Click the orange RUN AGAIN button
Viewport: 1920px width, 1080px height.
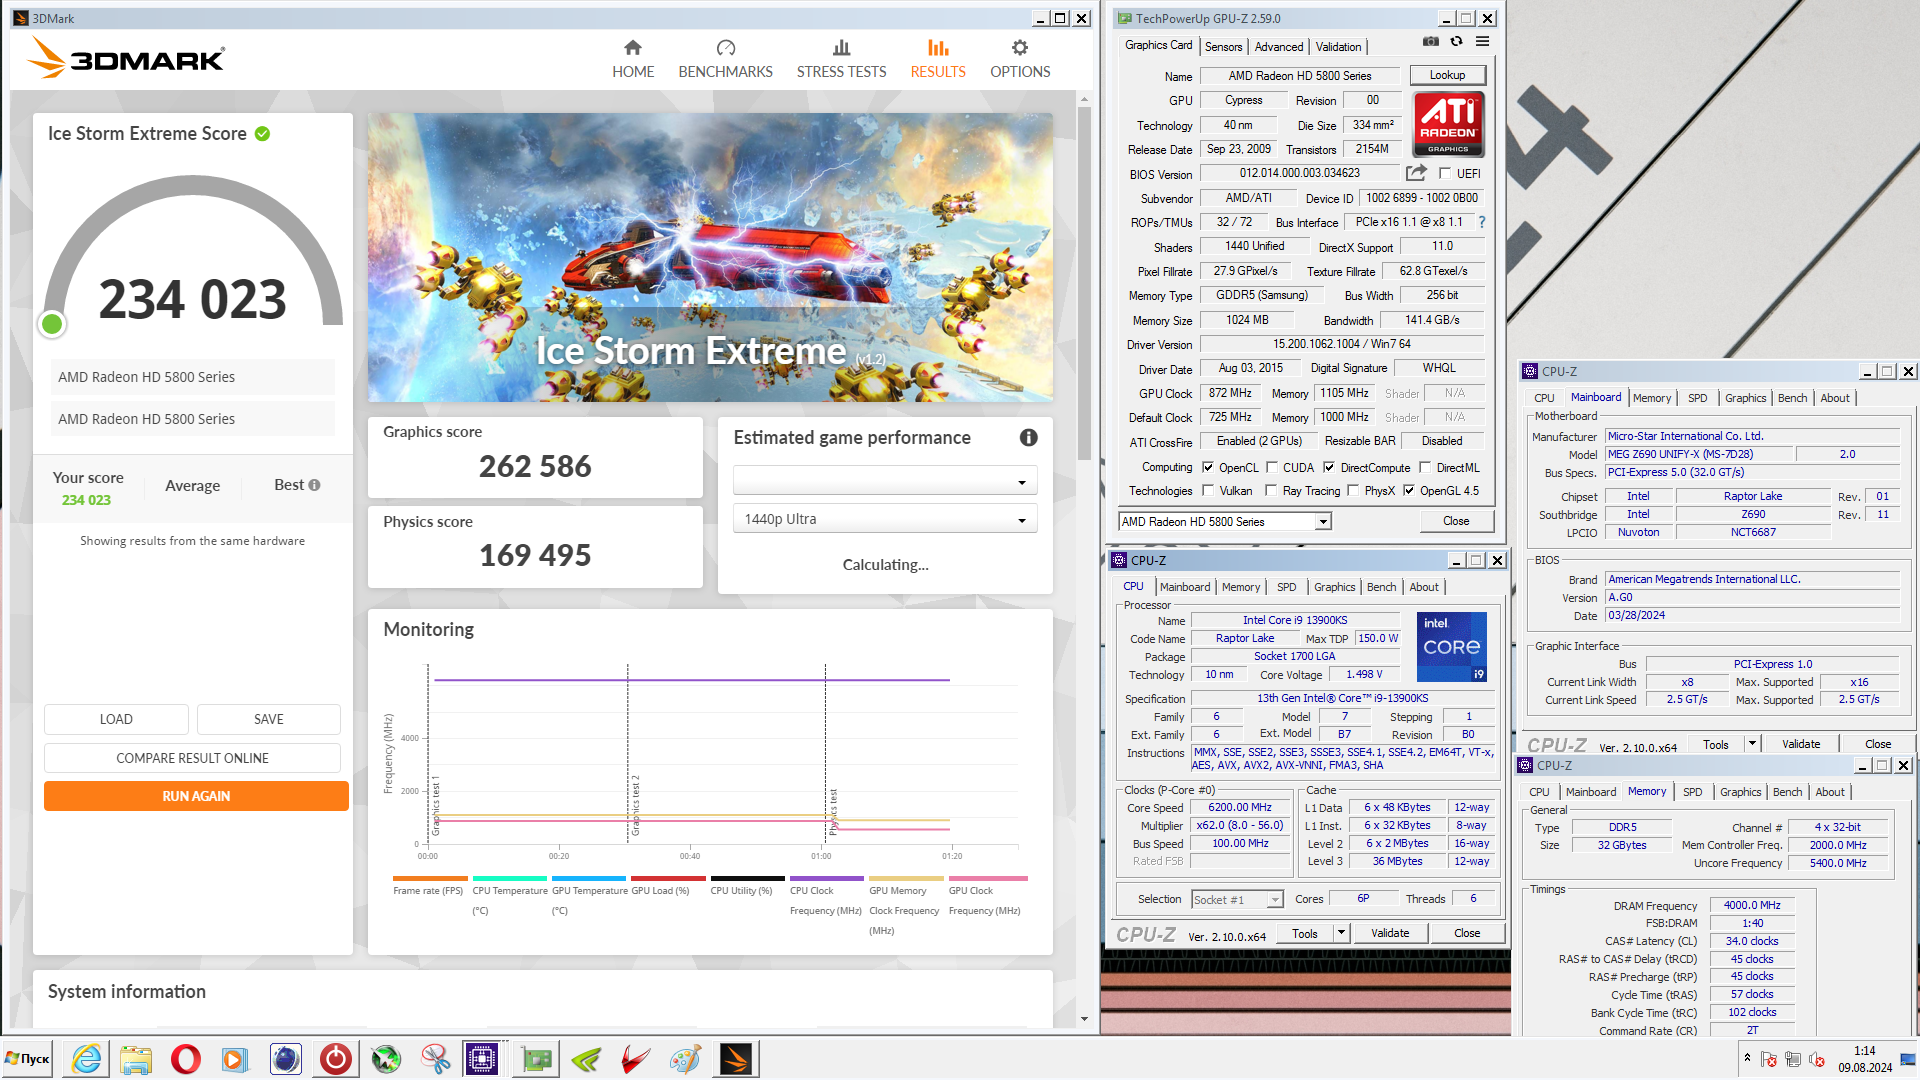click(196, 796)
